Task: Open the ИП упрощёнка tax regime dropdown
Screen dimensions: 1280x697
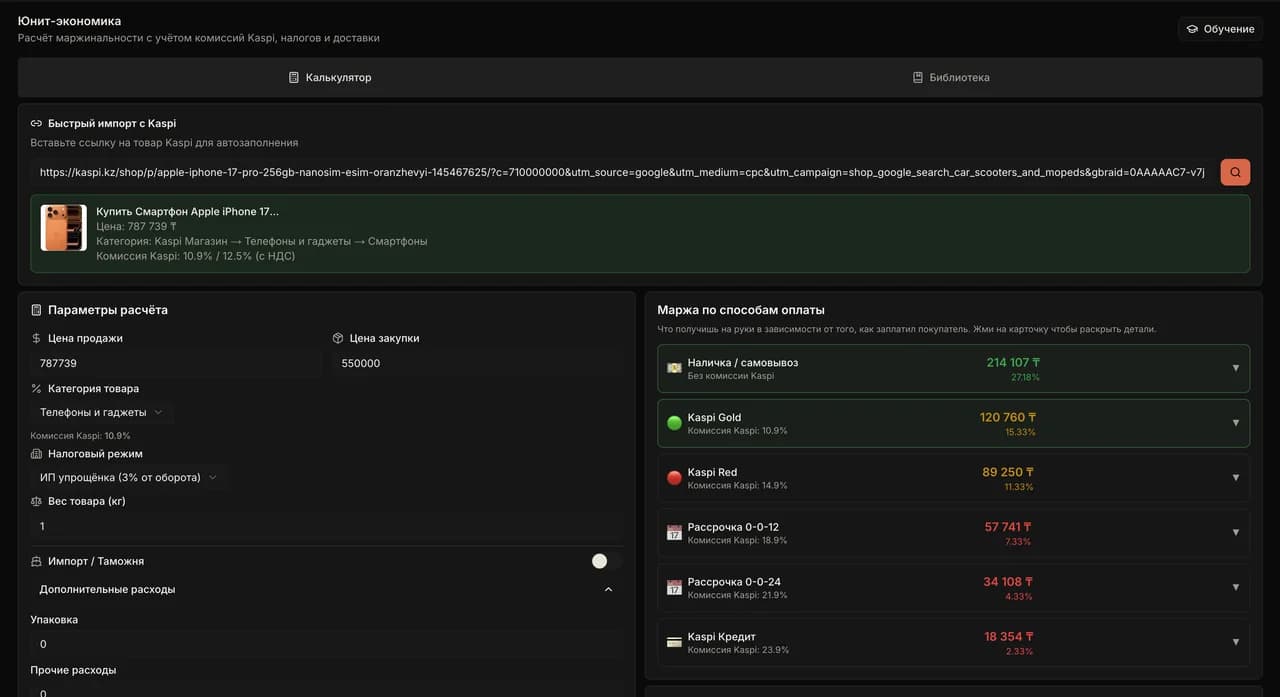Action: 128,477
